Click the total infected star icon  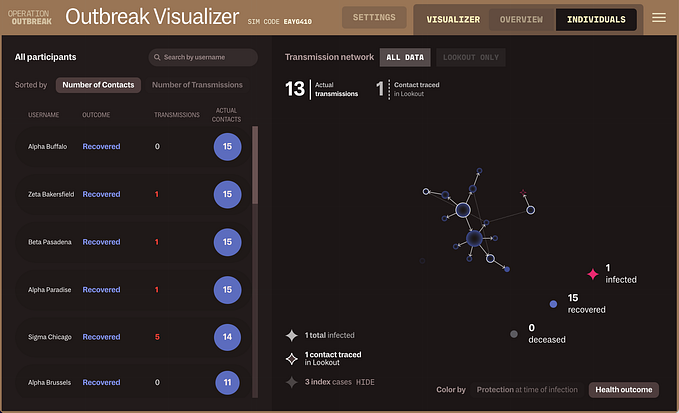point(292,335)
